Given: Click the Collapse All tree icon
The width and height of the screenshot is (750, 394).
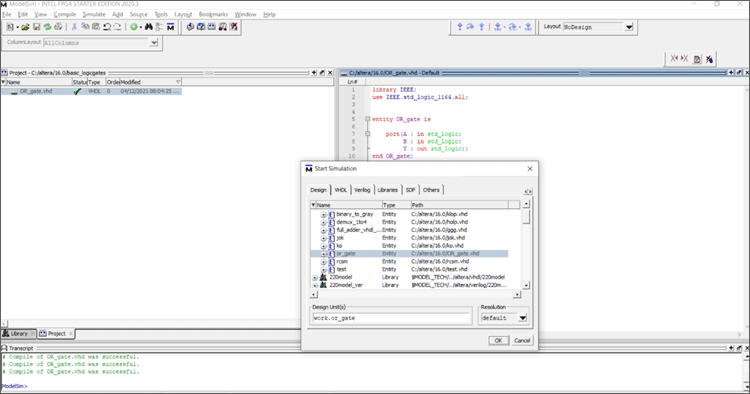Looking at the screenshot, I should pyautogui.click(x=159, y=27).
